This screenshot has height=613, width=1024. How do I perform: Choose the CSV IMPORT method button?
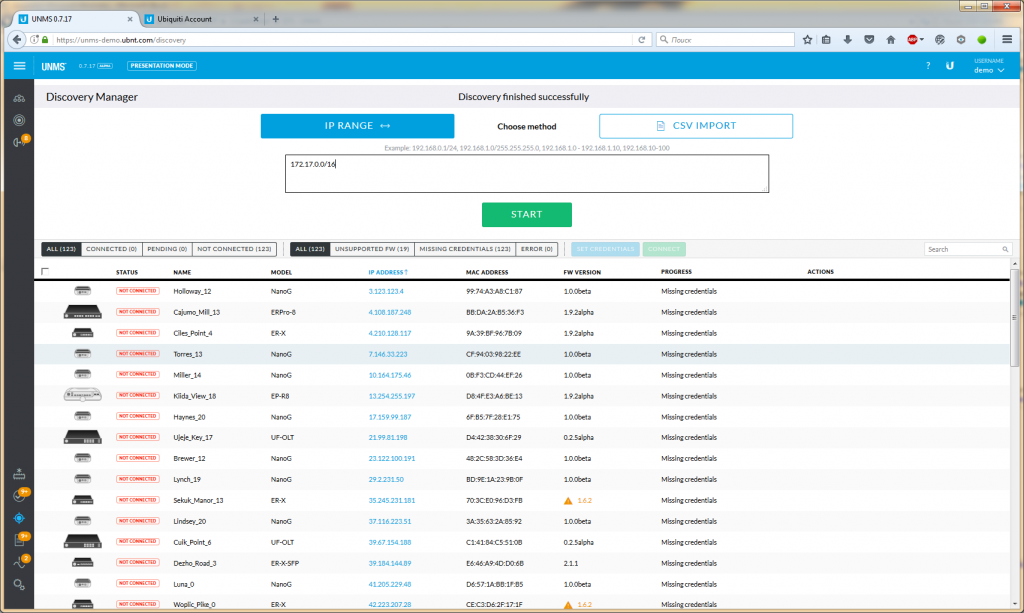(696, 126)
